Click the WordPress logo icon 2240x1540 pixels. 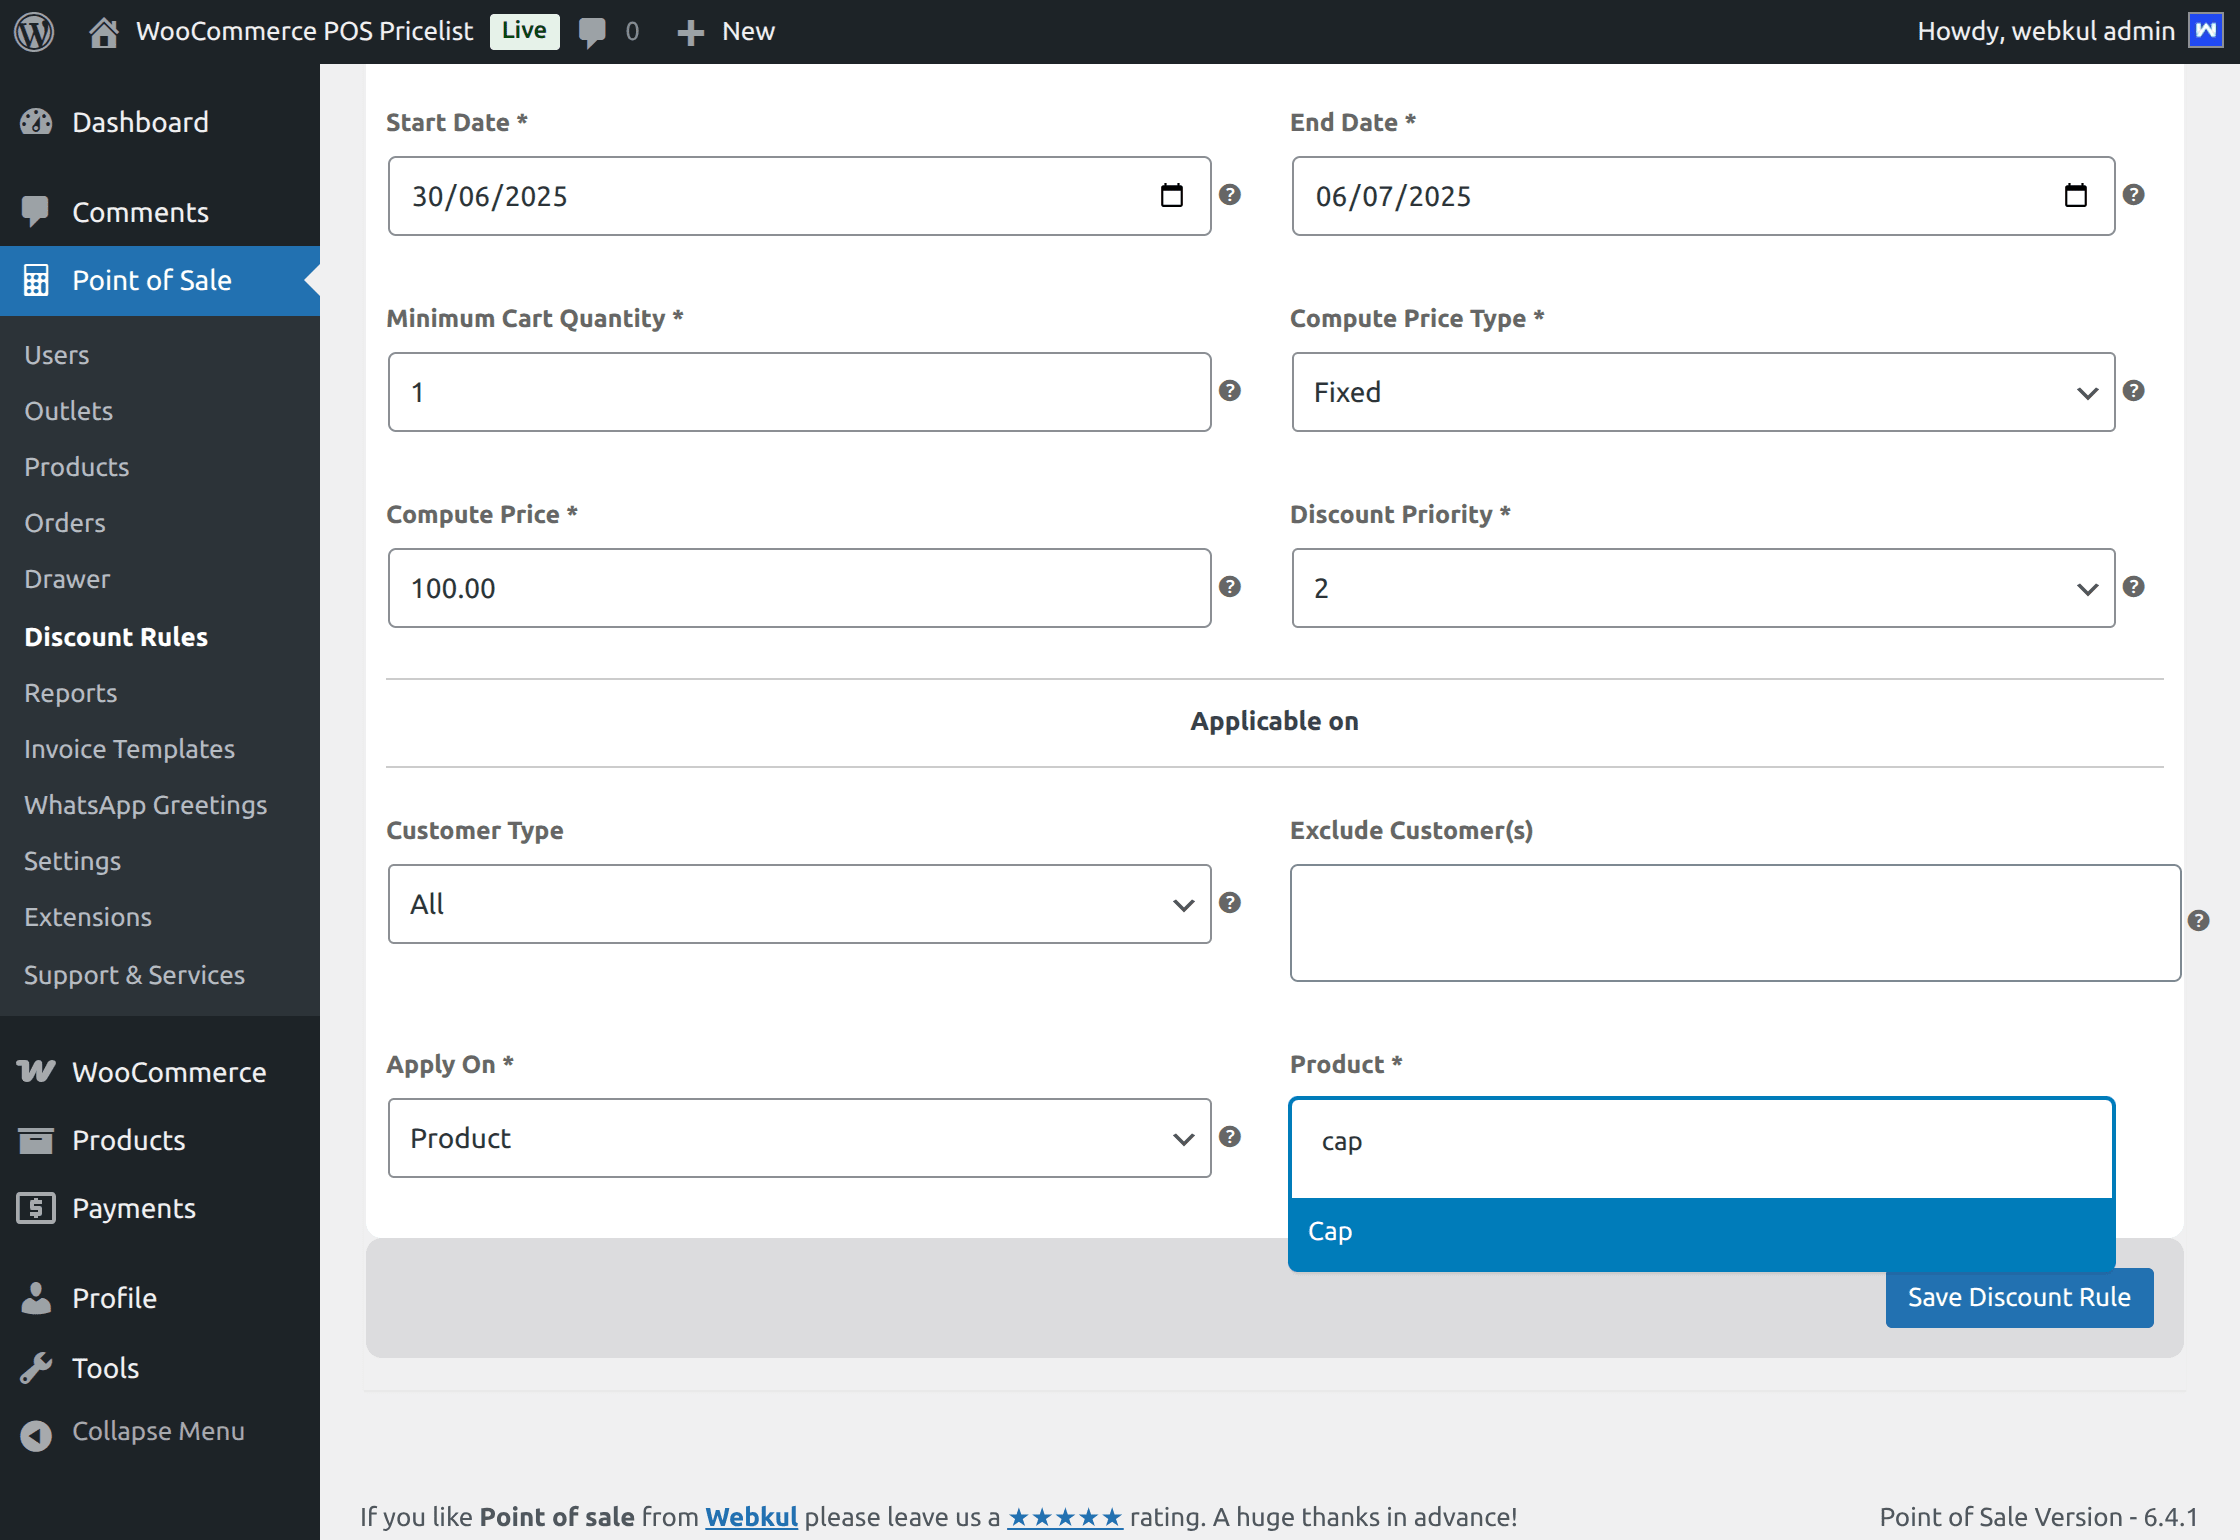[x=34, y=31]
